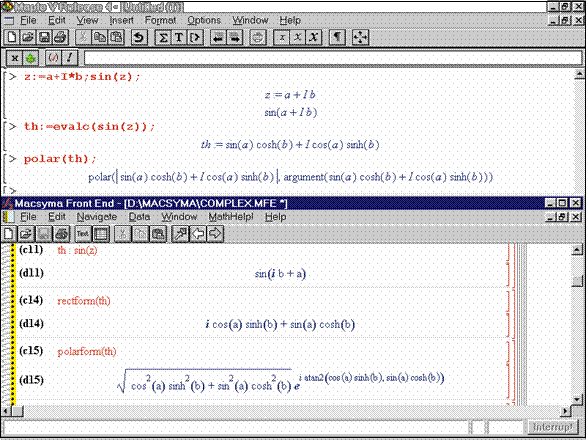Click the Maple worksheet scrollbar up arrow
This screenshot has height=440, width=586.
[x=579, y=75]
